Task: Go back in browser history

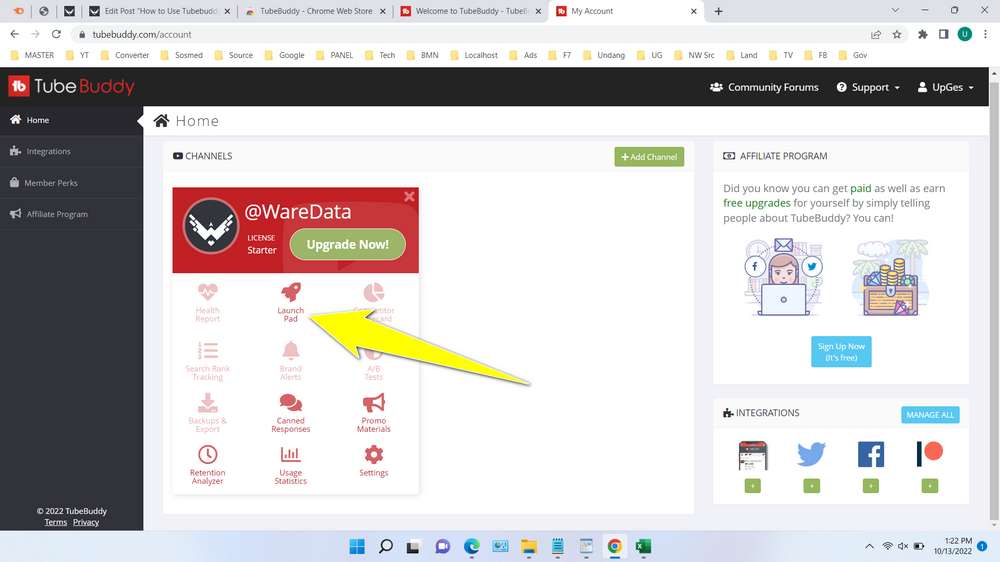Action: 15,34
